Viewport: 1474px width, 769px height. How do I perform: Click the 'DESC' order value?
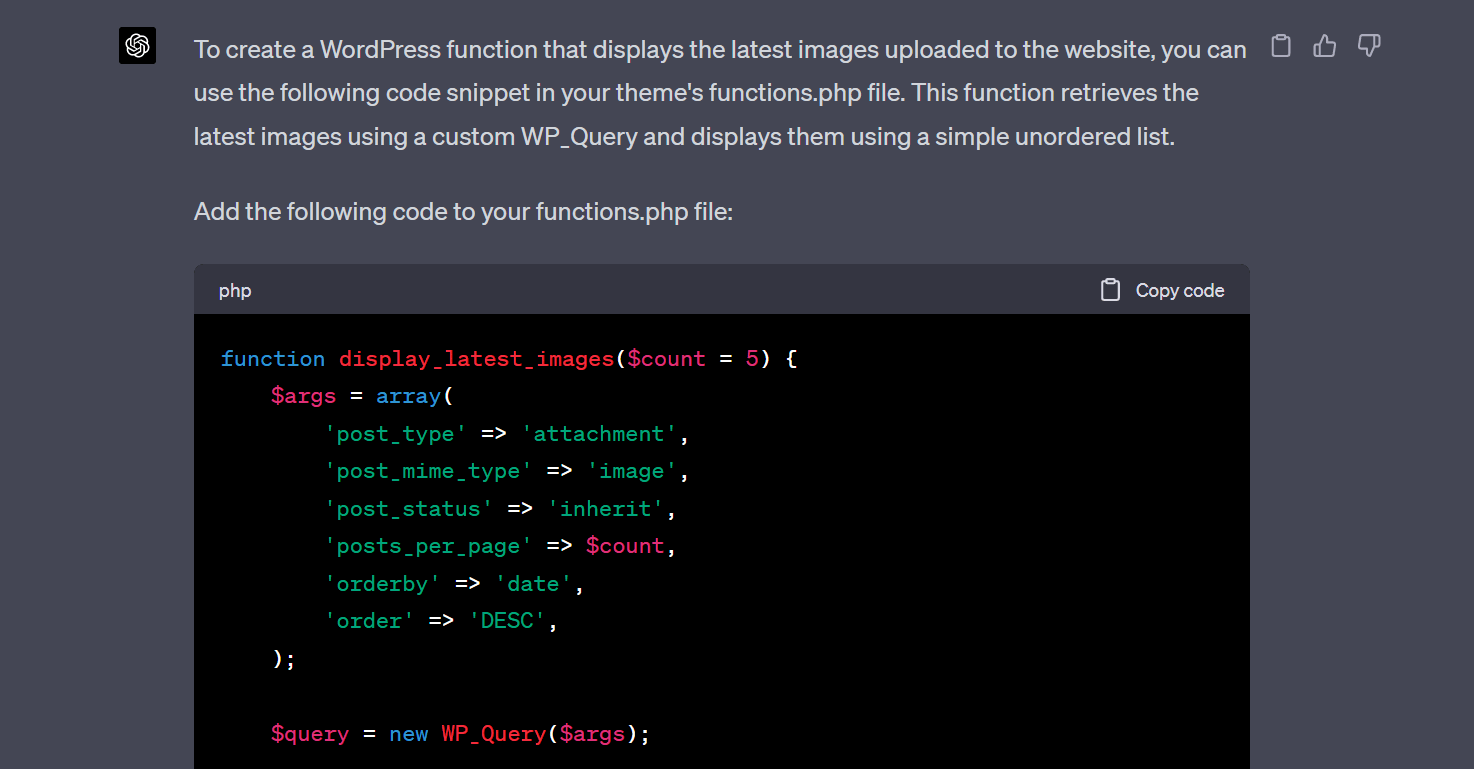point(506,620)
